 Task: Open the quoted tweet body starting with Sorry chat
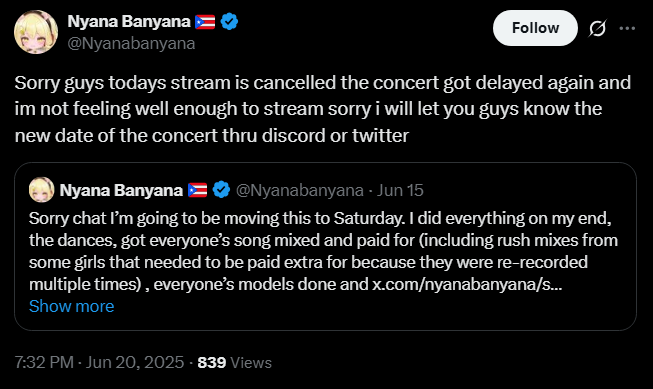pos(323,251)
